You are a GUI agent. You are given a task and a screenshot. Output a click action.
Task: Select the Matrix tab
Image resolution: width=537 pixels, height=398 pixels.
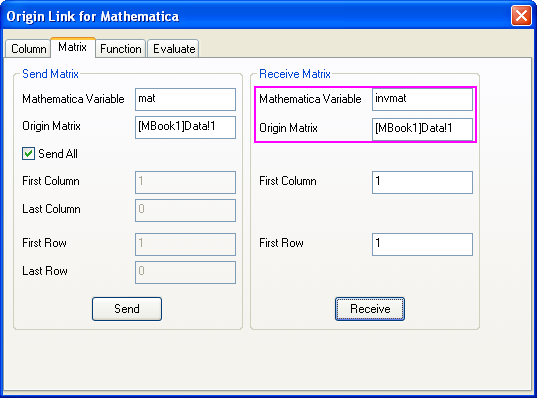(x=73, y=47)
